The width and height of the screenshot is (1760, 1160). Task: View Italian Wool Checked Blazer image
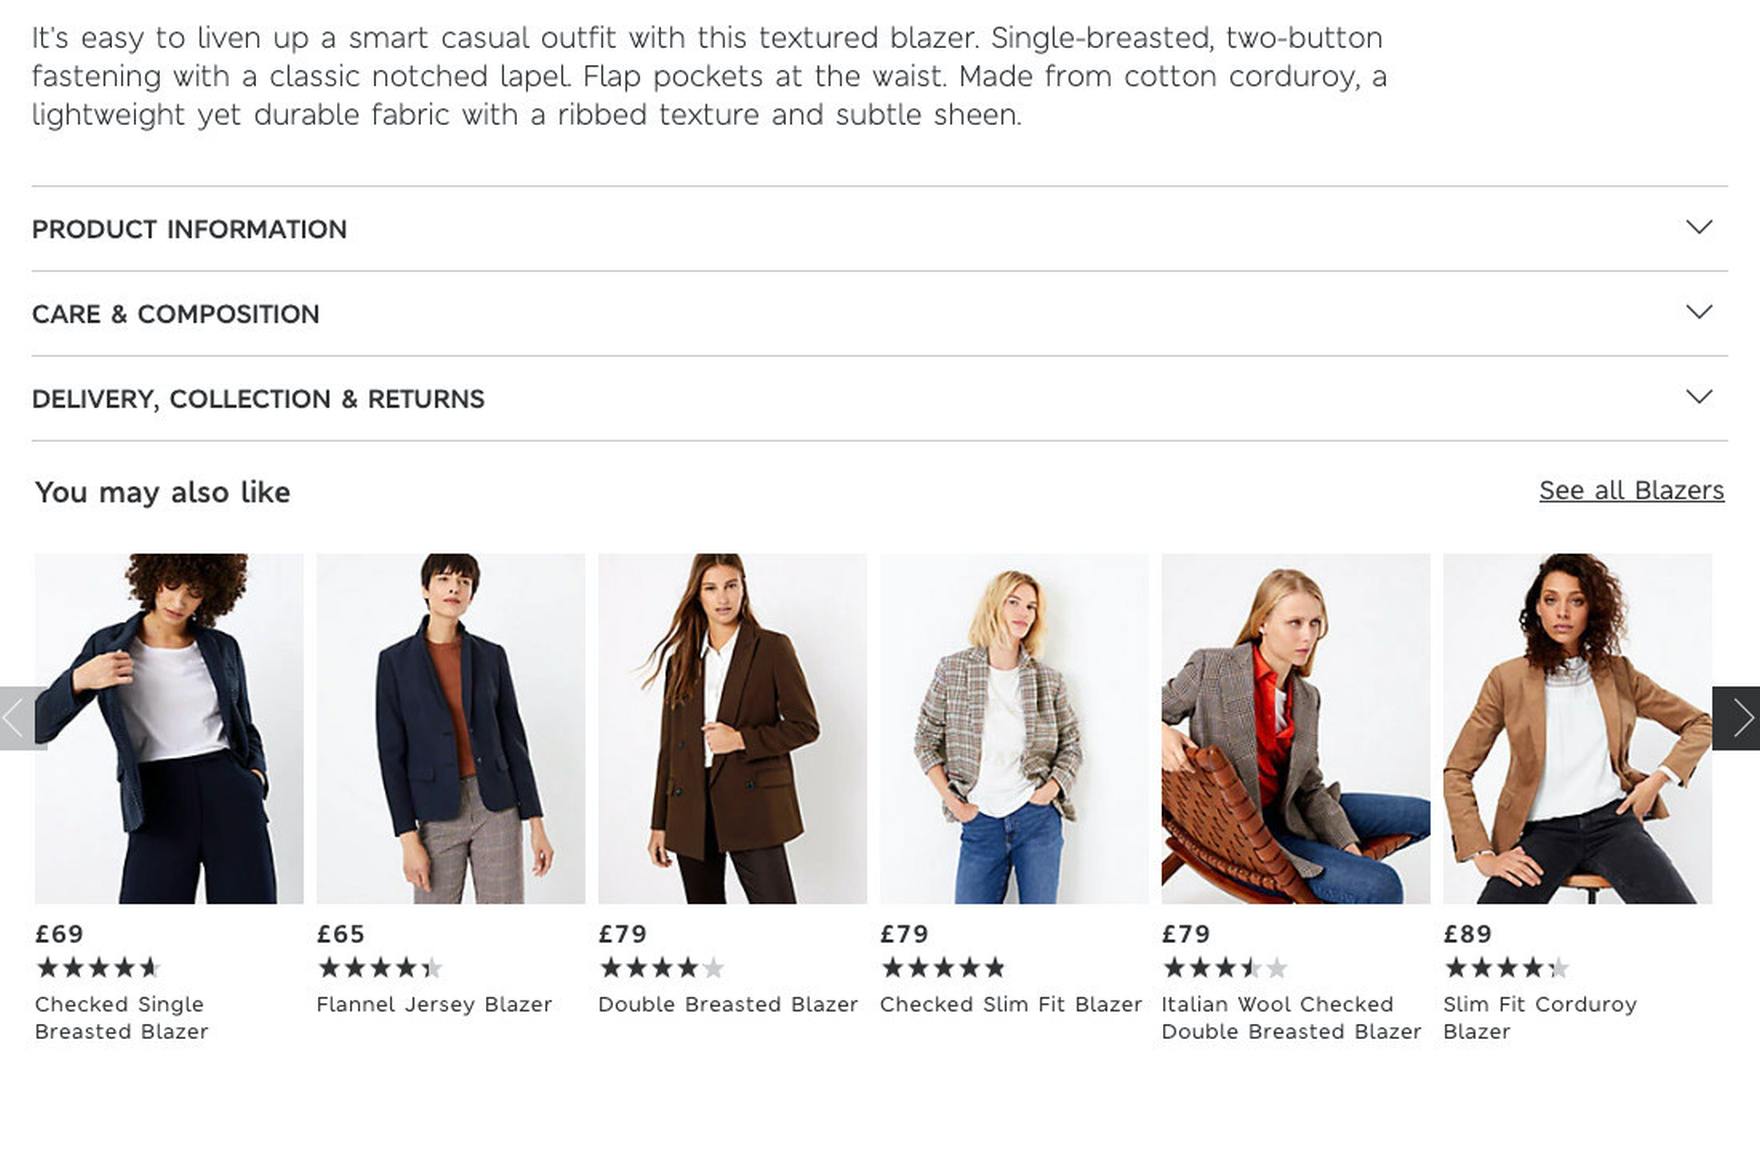point(1295,728)
